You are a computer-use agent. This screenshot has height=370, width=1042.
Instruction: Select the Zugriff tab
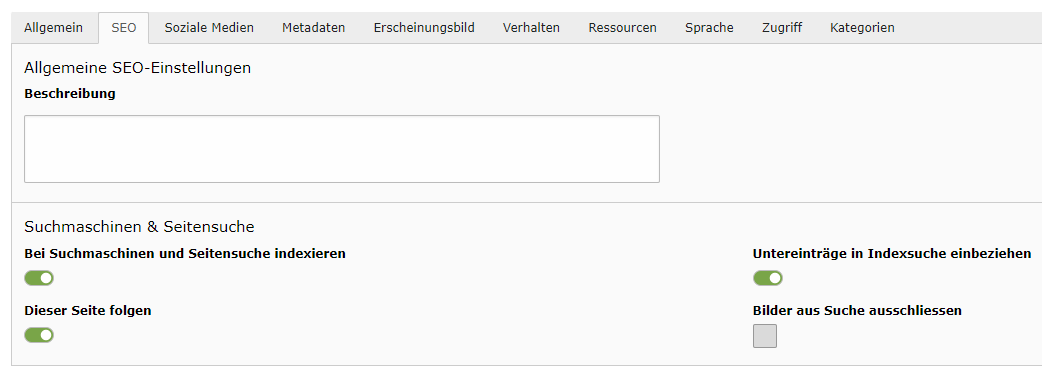[x=782, y=28]
